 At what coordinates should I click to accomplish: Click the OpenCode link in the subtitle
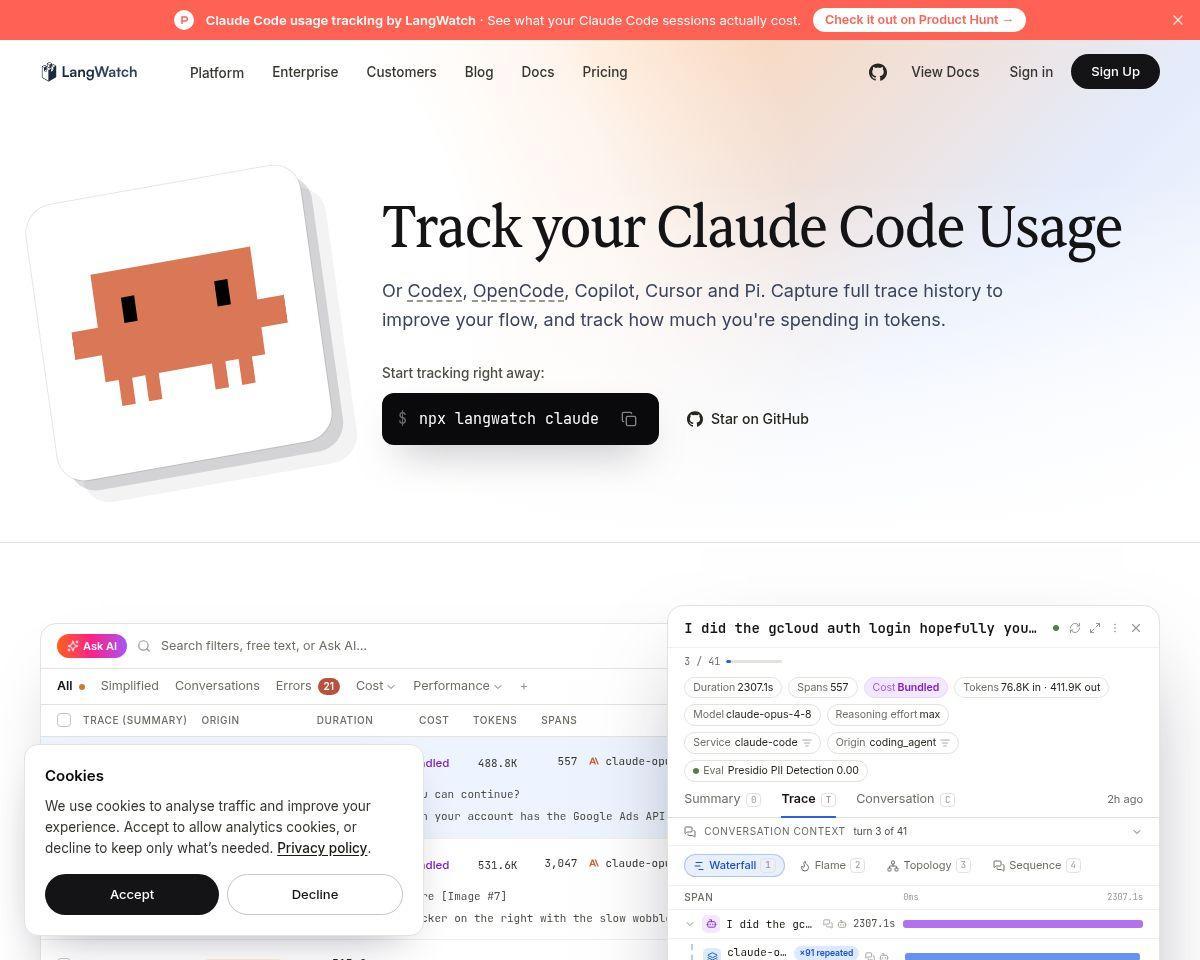coord(518,291)
